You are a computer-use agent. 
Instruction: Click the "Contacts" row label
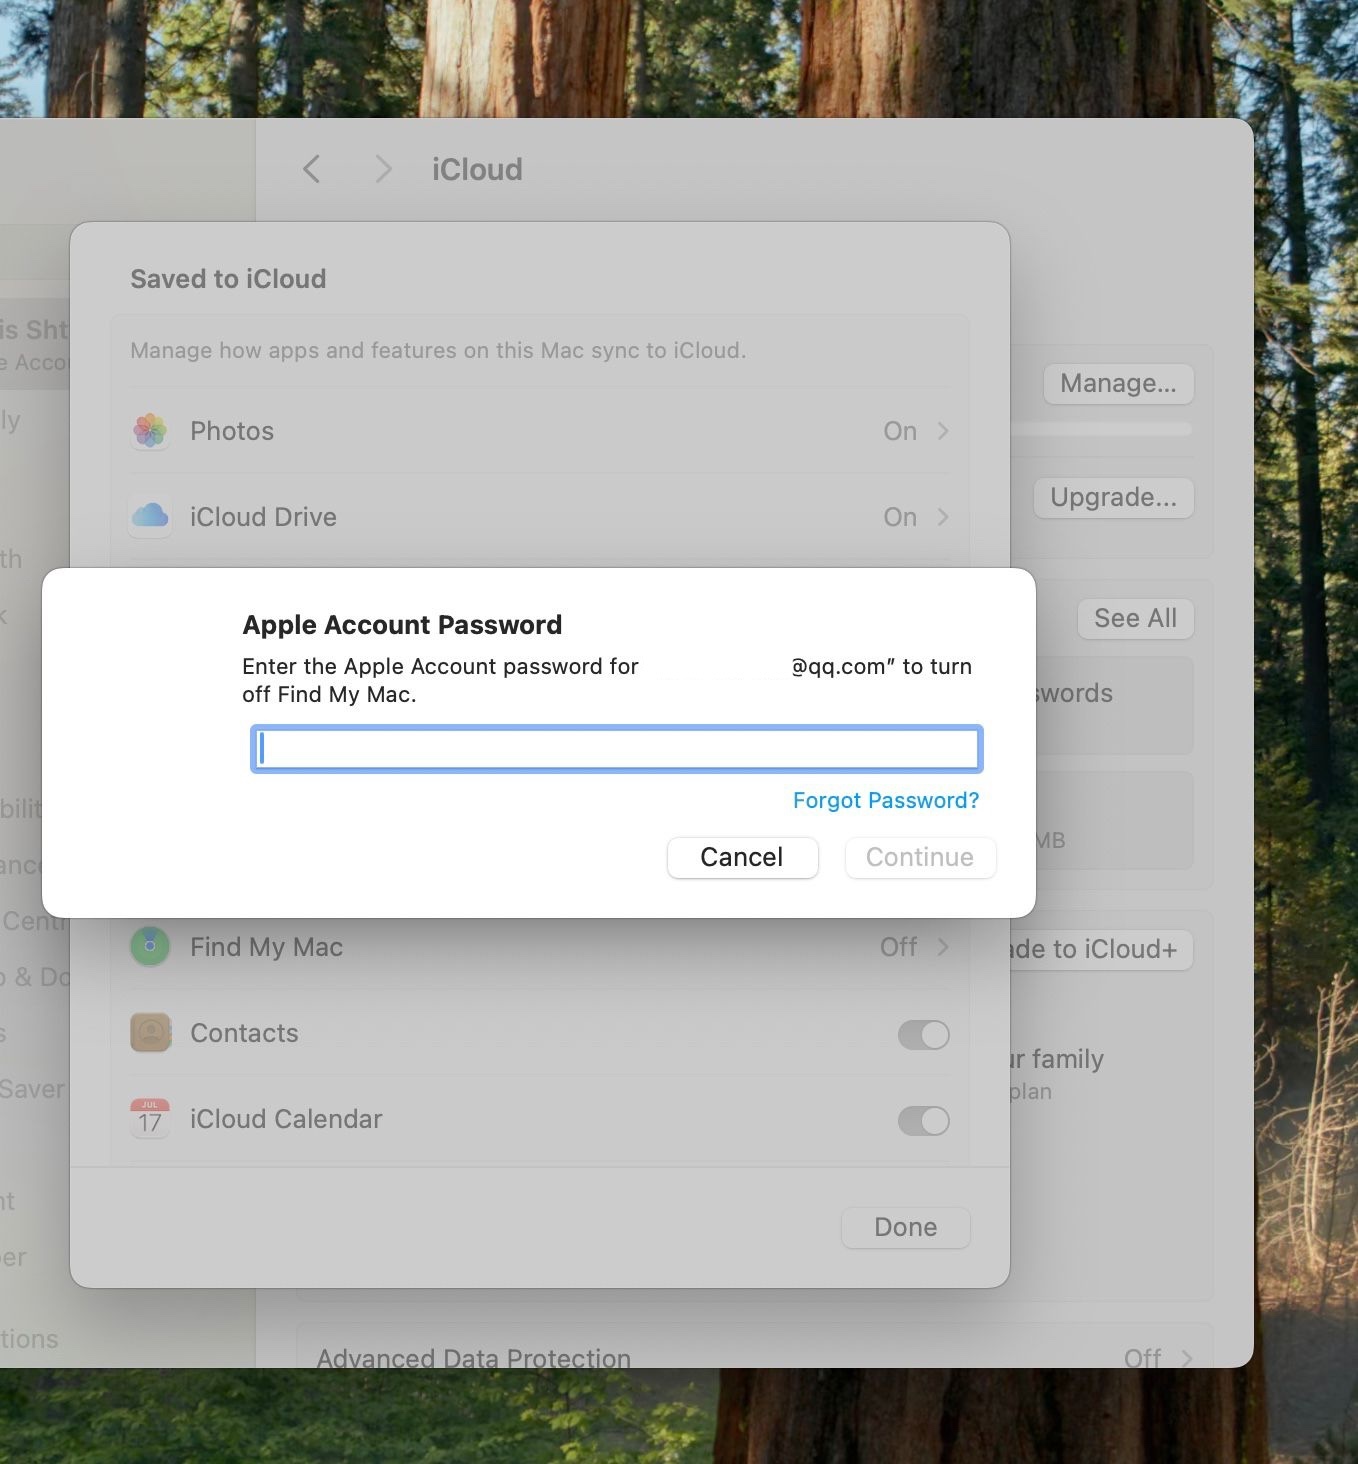coord(244,1032)
